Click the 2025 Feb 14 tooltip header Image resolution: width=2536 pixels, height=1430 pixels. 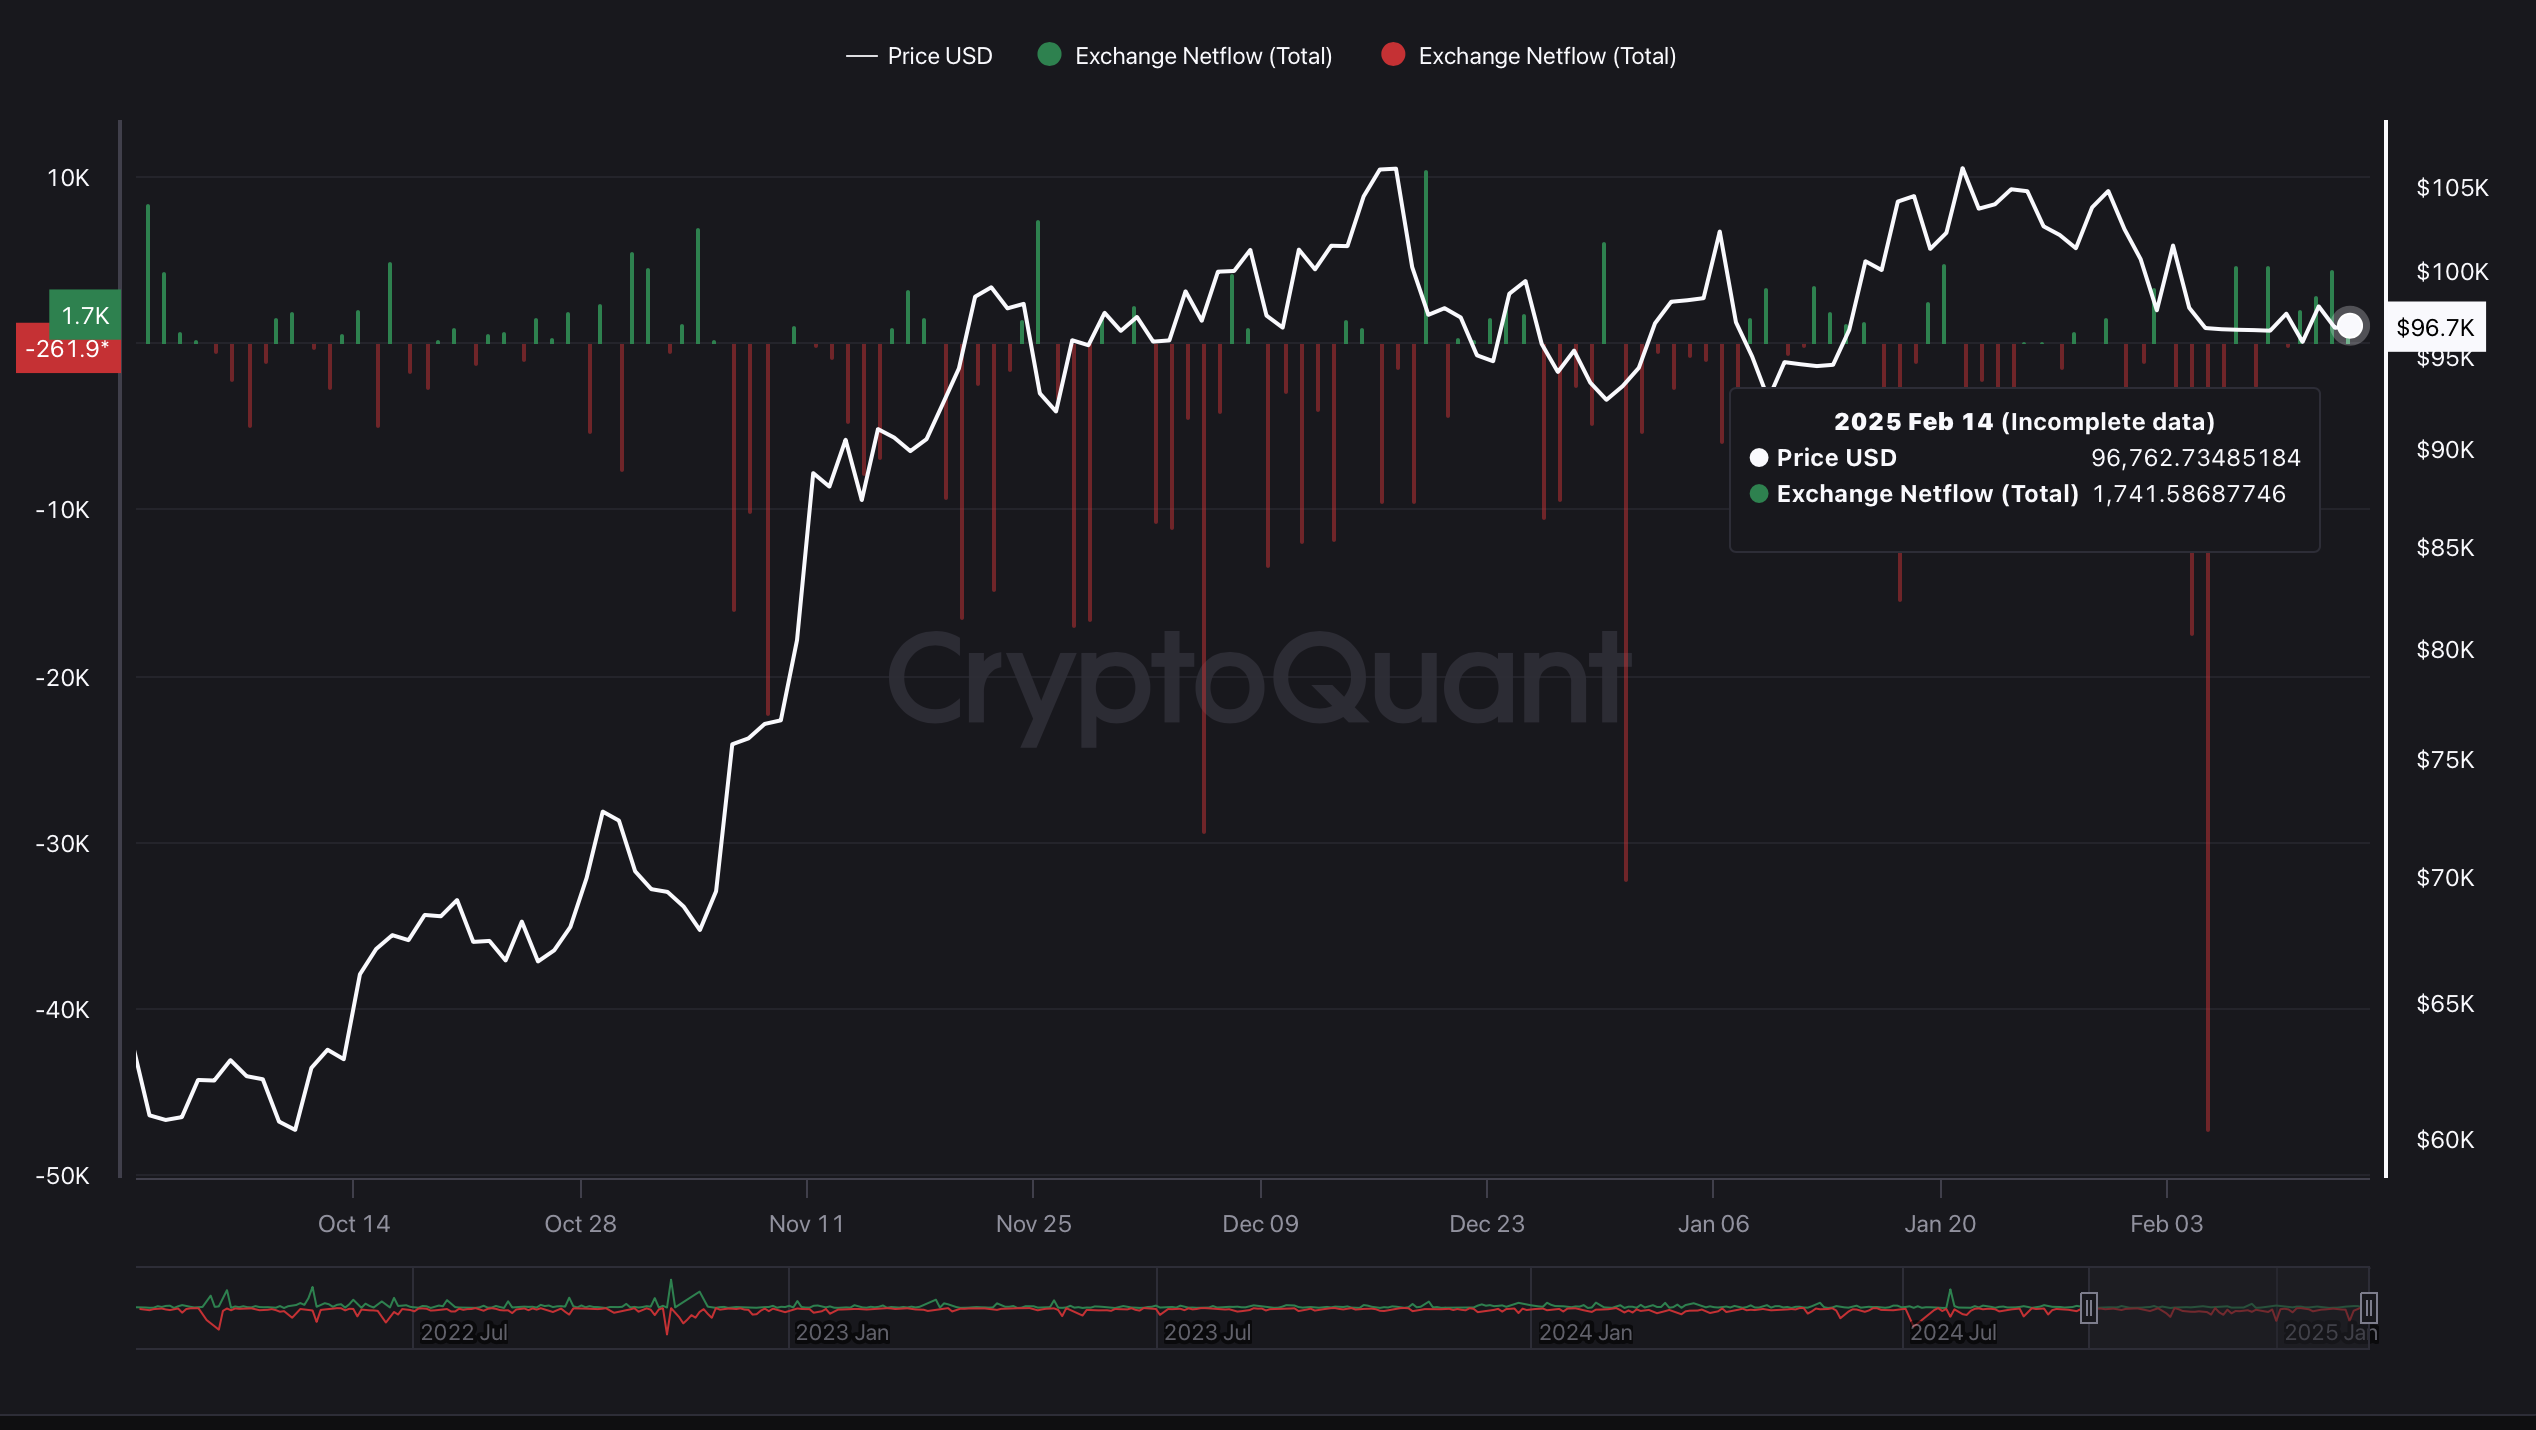pyautogui.click(x=2024, y=421)
